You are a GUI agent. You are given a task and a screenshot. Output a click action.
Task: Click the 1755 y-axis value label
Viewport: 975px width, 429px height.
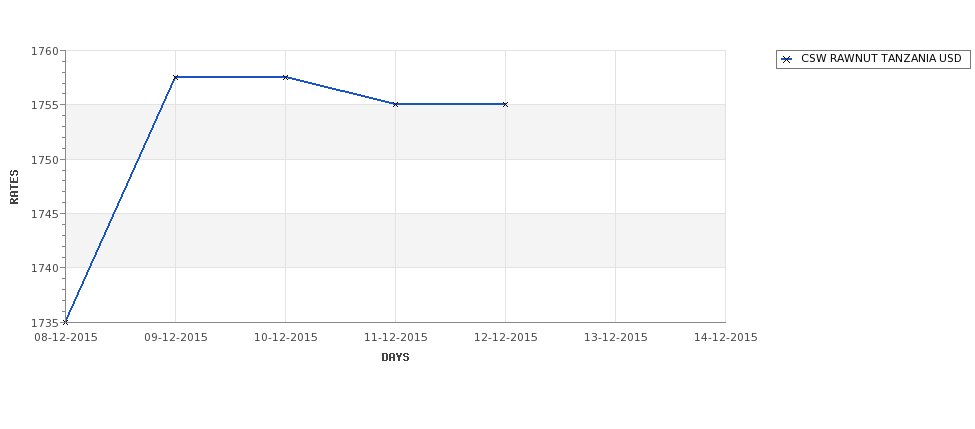[x=45, y=105]
